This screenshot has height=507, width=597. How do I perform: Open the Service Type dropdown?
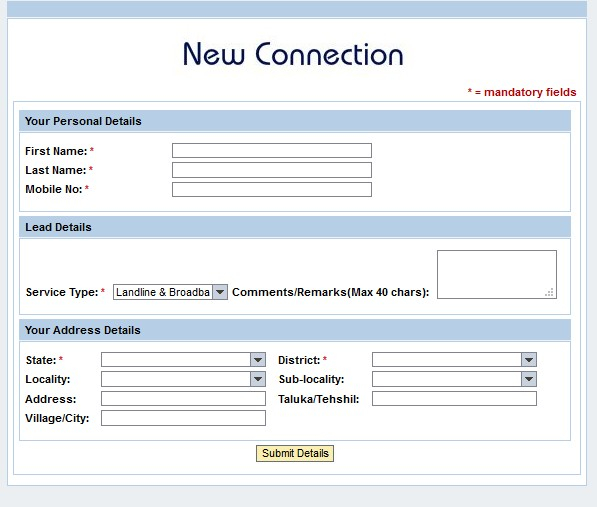(170, 292)
